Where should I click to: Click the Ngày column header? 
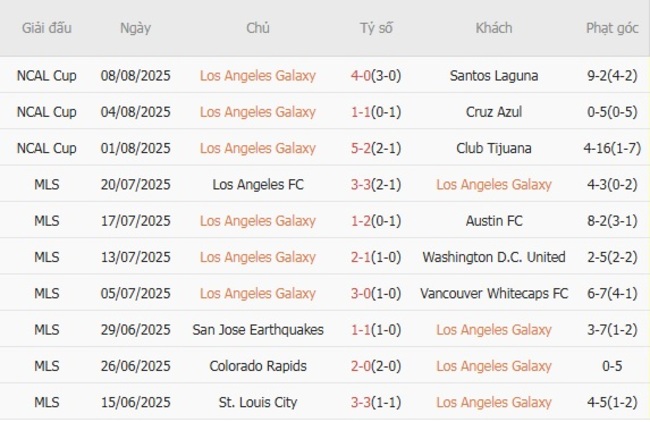coord(136,28)
